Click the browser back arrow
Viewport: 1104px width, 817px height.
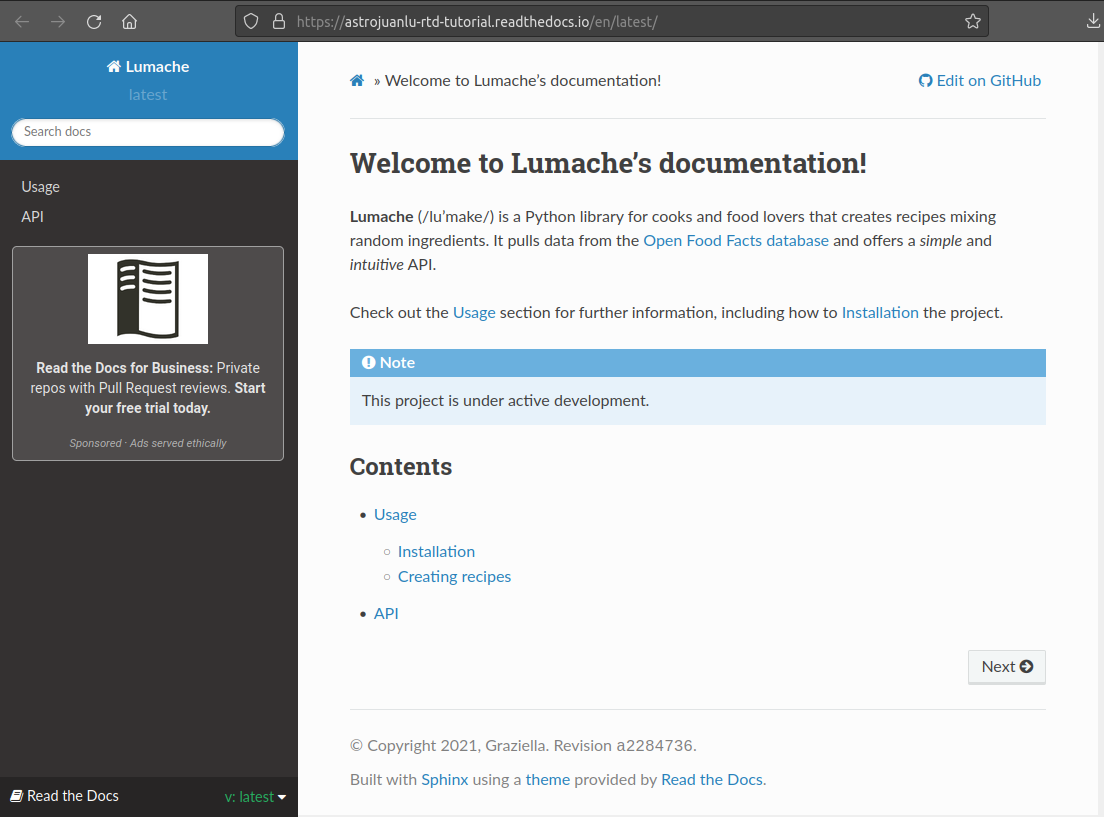pyautogui.click(x=21, y=21)
